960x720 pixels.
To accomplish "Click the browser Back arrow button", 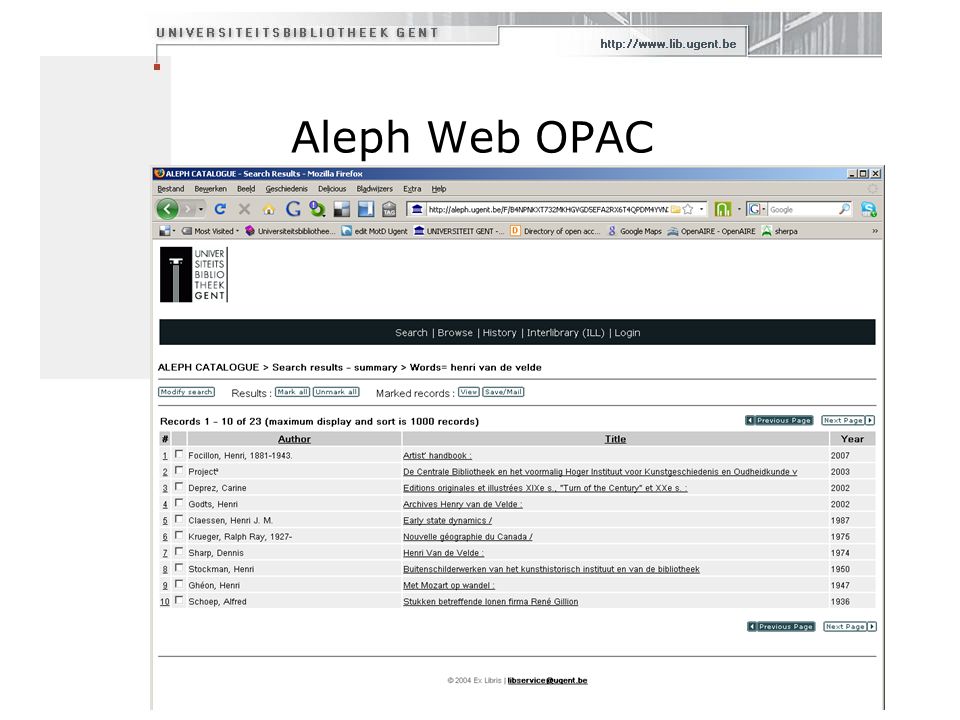I will coord(167,209).
